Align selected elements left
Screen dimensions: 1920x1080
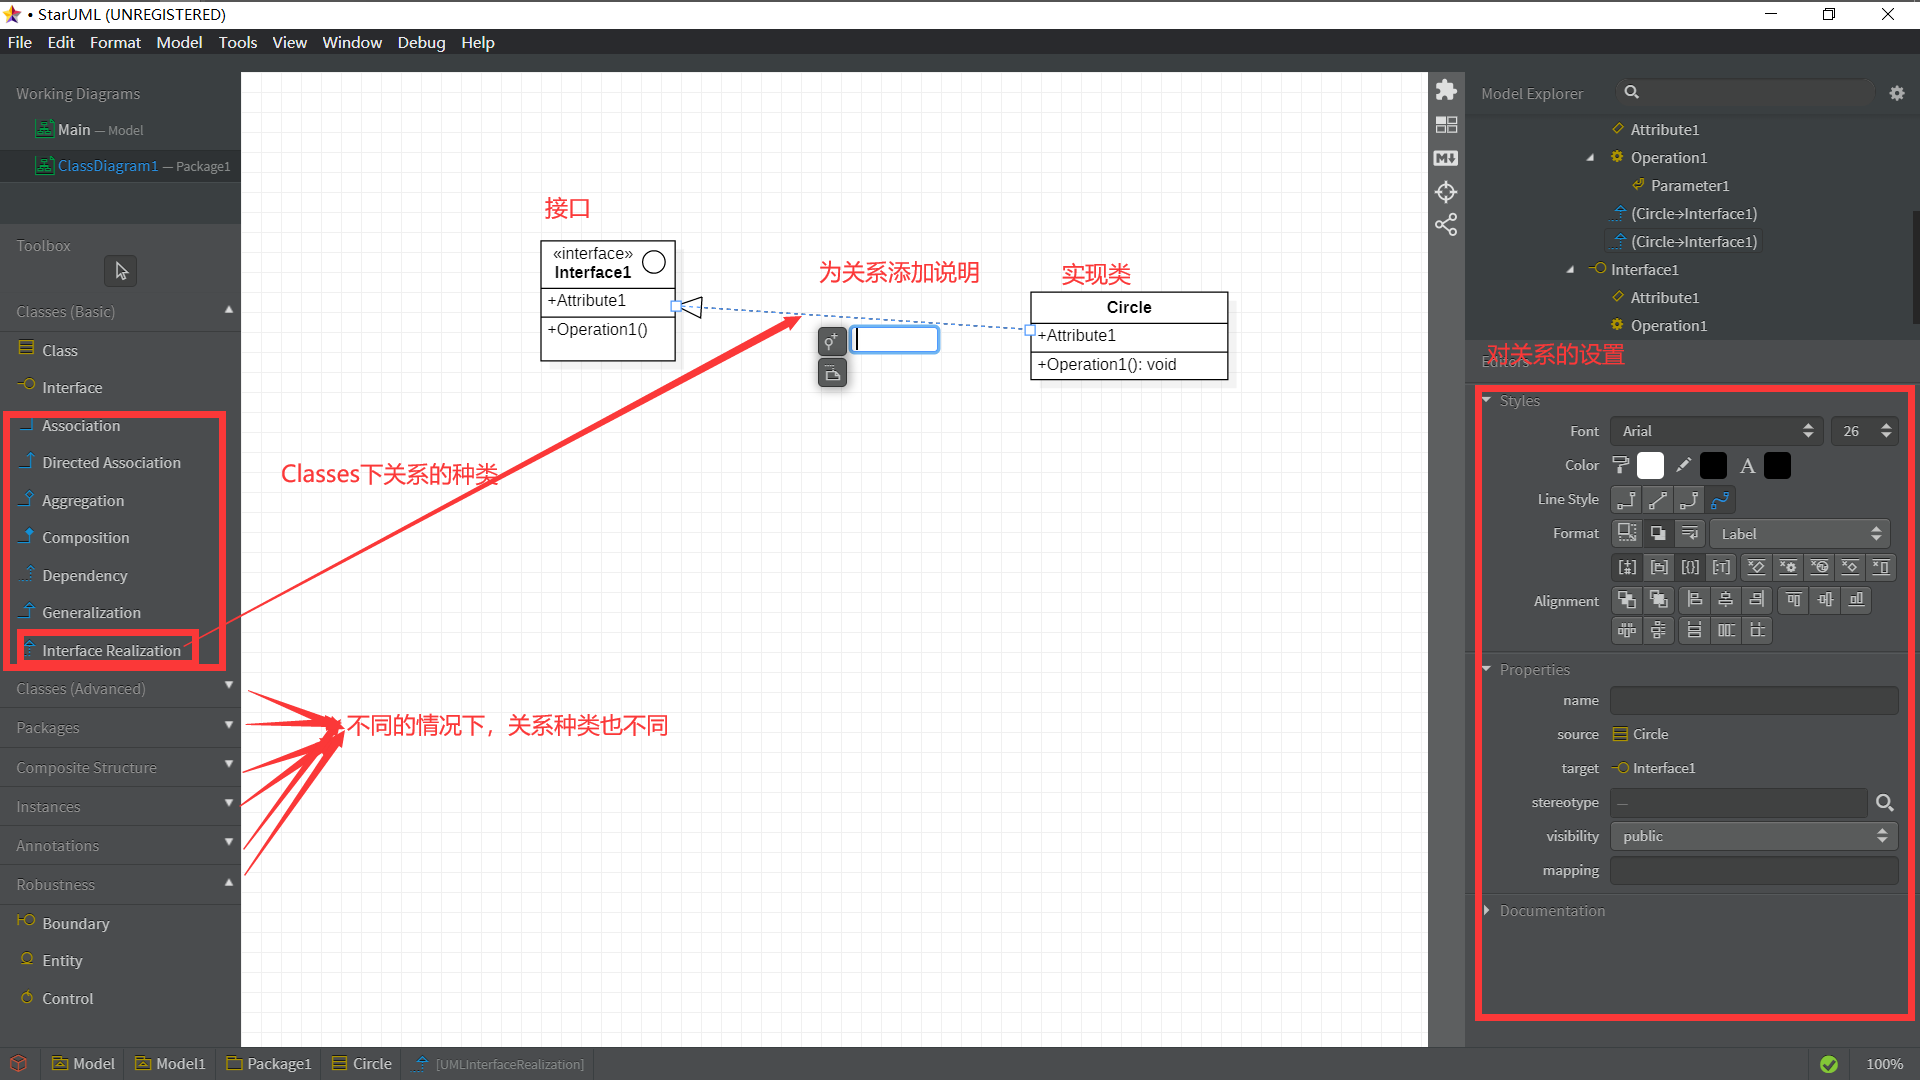(x=1695, y=600)
